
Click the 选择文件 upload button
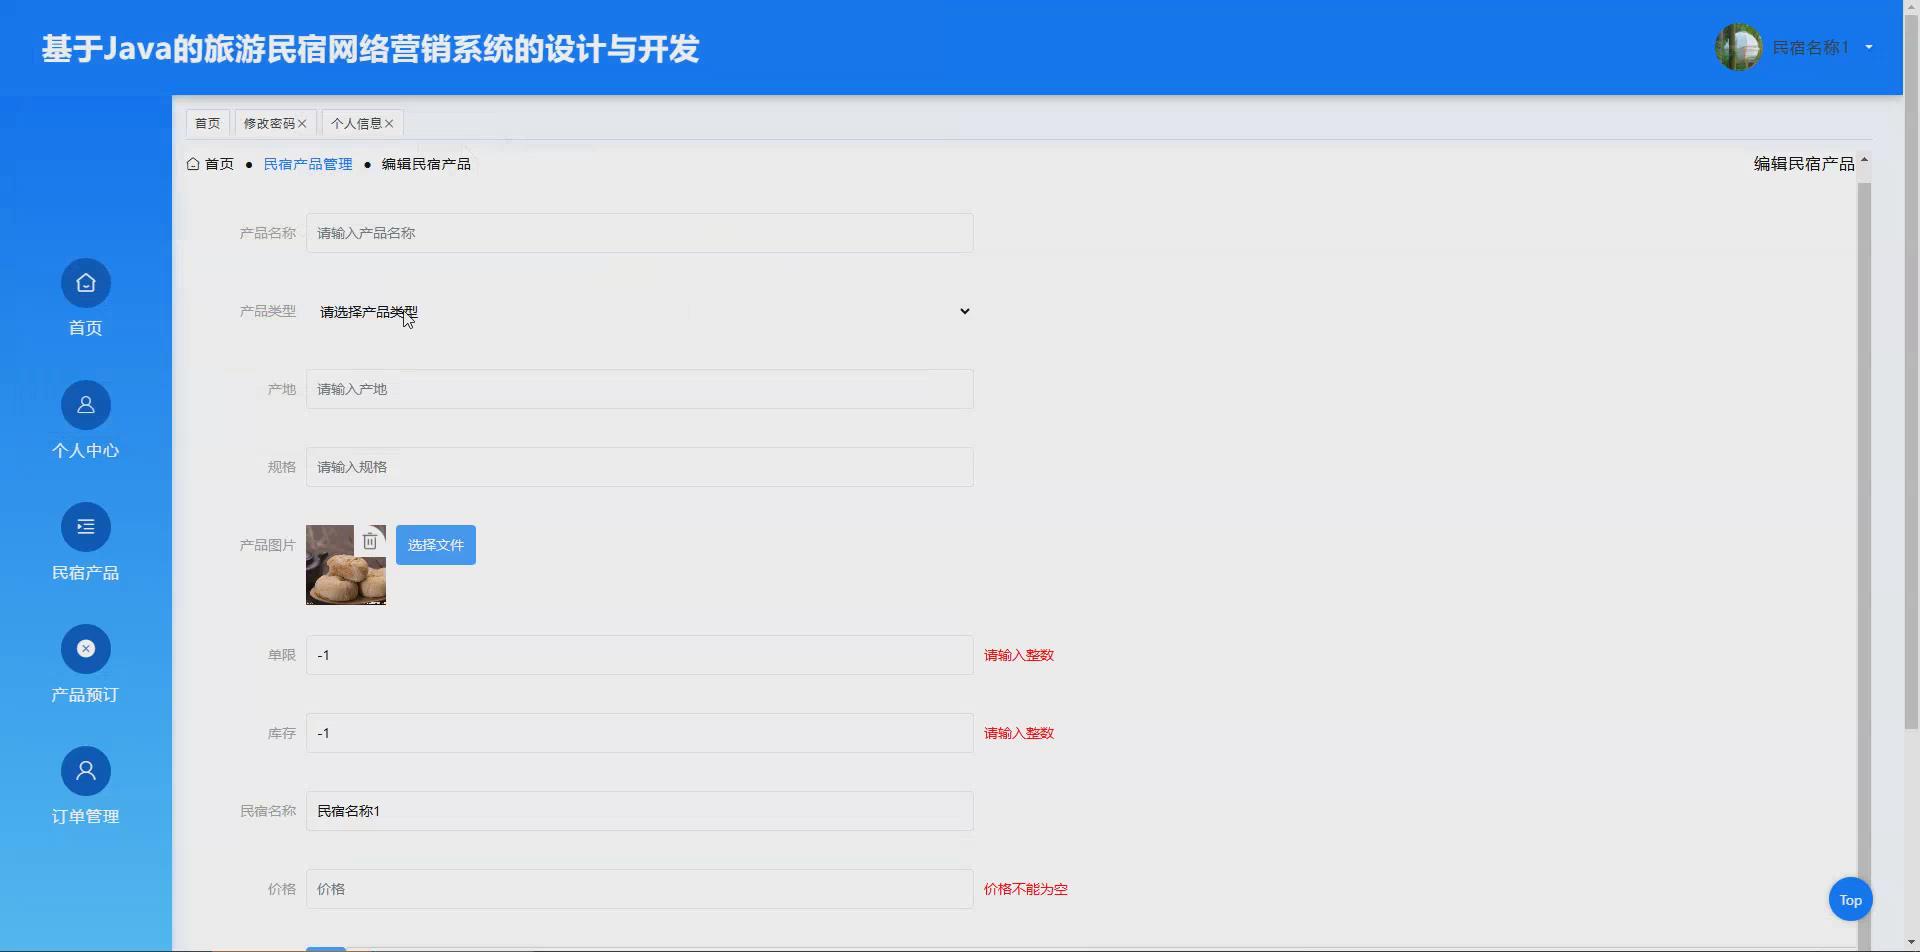pos(435,545)
